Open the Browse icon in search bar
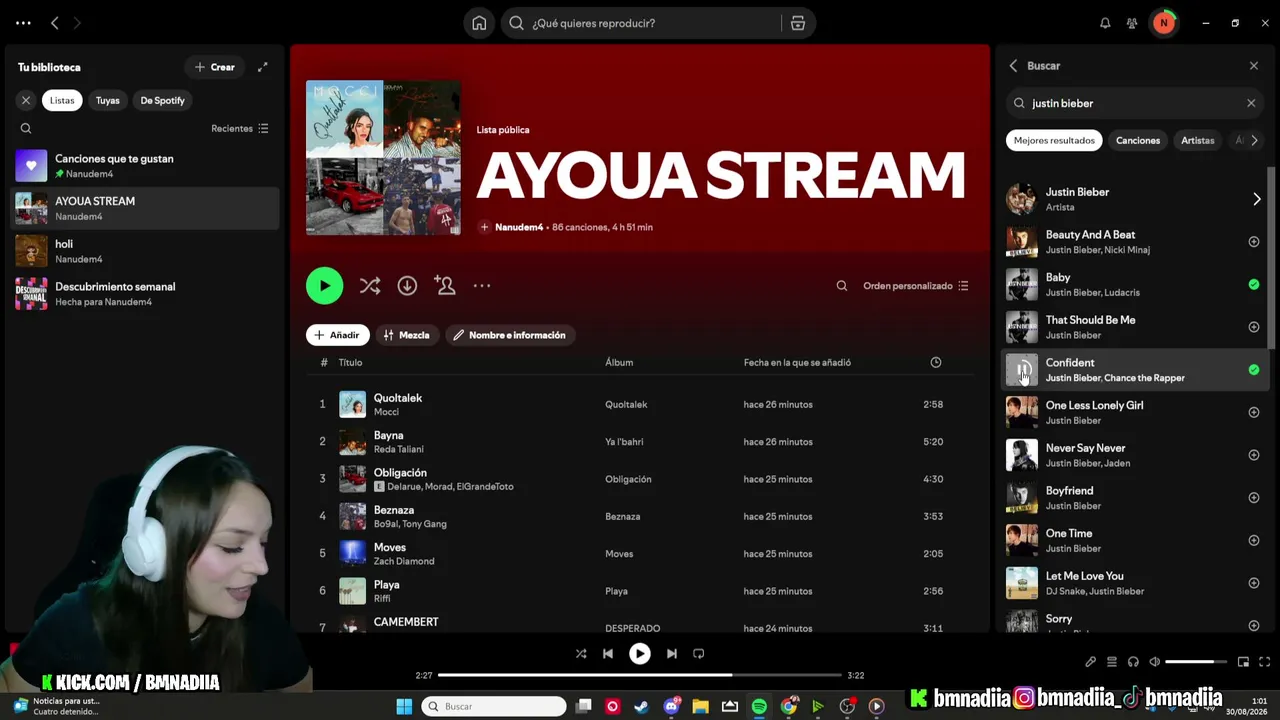The width and height of the screenshot is (1280, 720). click(798, 23)
